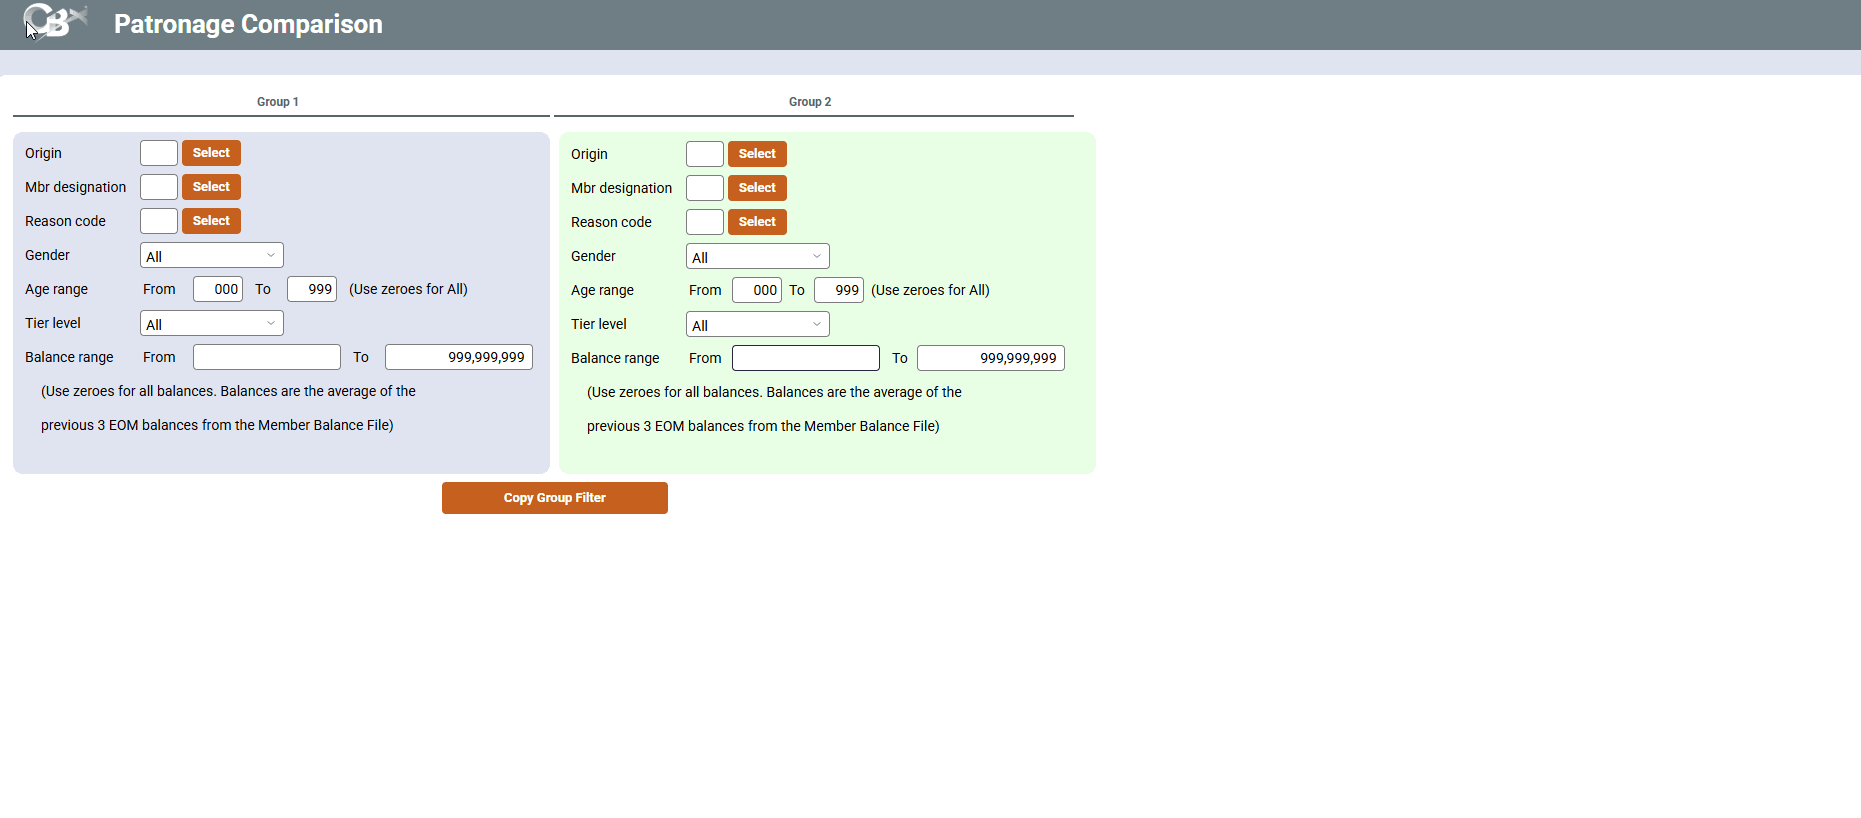Image resolution: width=1861 pixels, height=818 pixels.
Task: Open Group 1 Tier level dropdown
Action: coord(212,324)
